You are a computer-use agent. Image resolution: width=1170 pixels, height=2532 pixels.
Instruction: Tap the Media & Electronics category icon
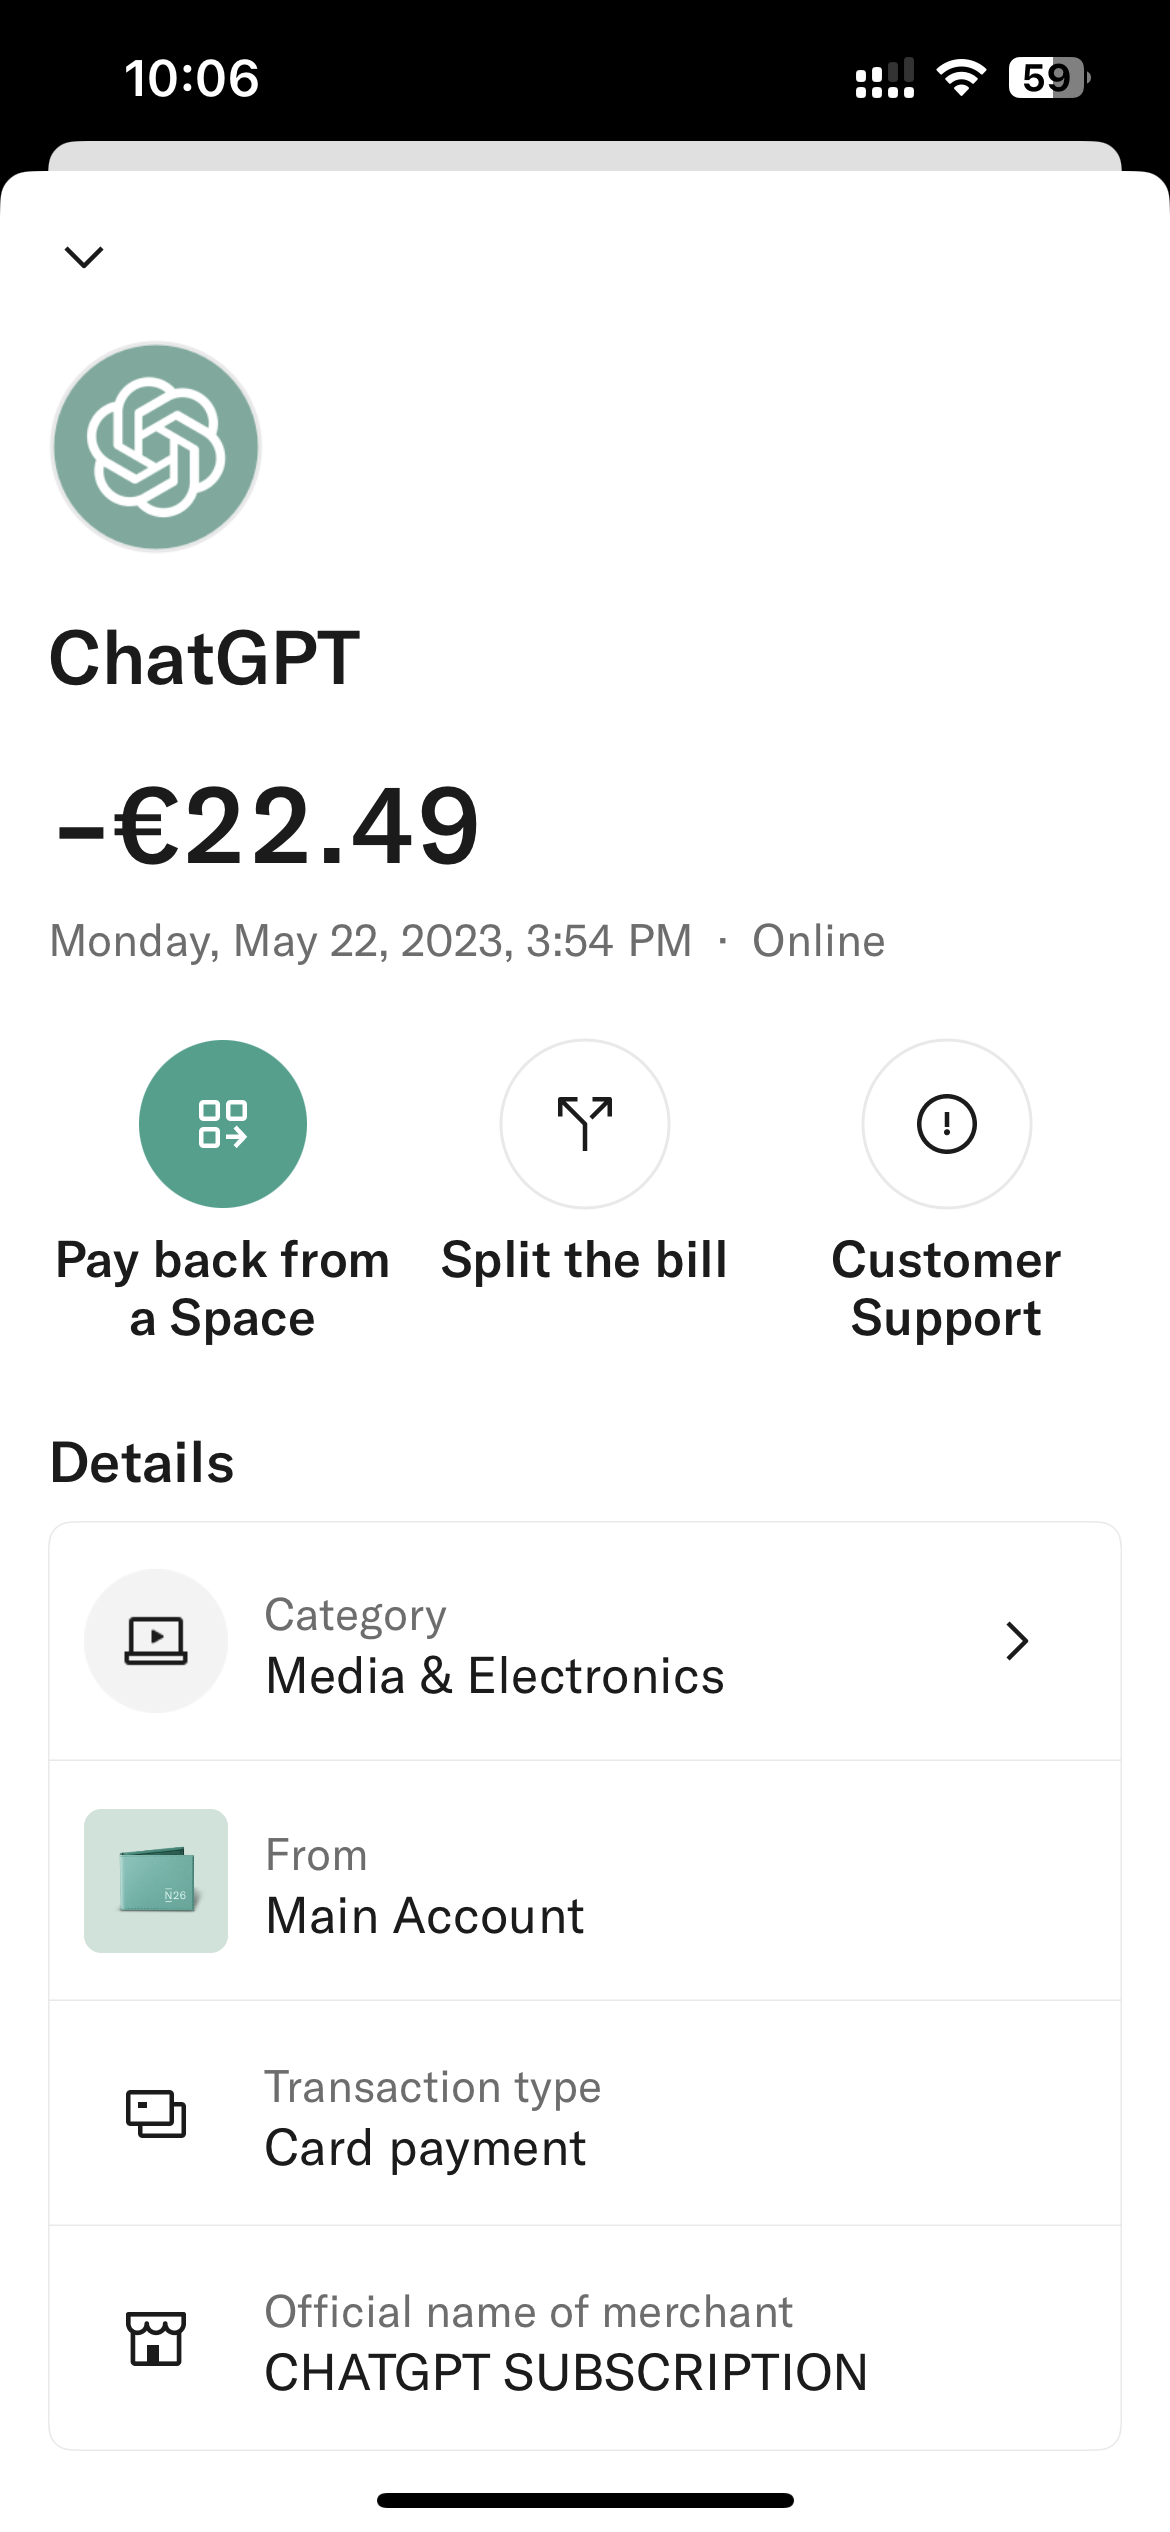coord(156,1641)
